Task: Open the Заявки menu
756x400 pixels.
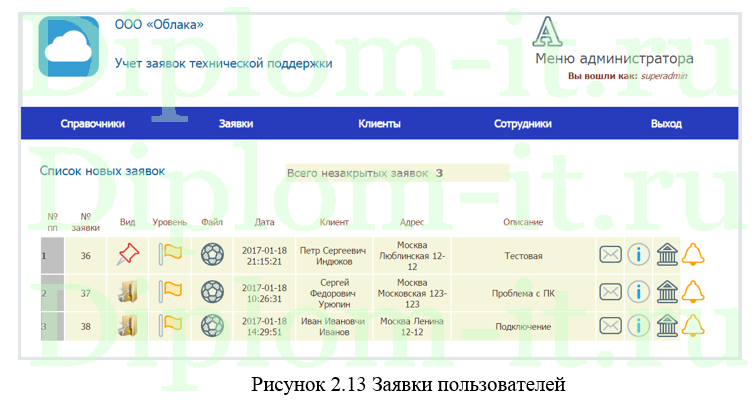Action: 236,124
